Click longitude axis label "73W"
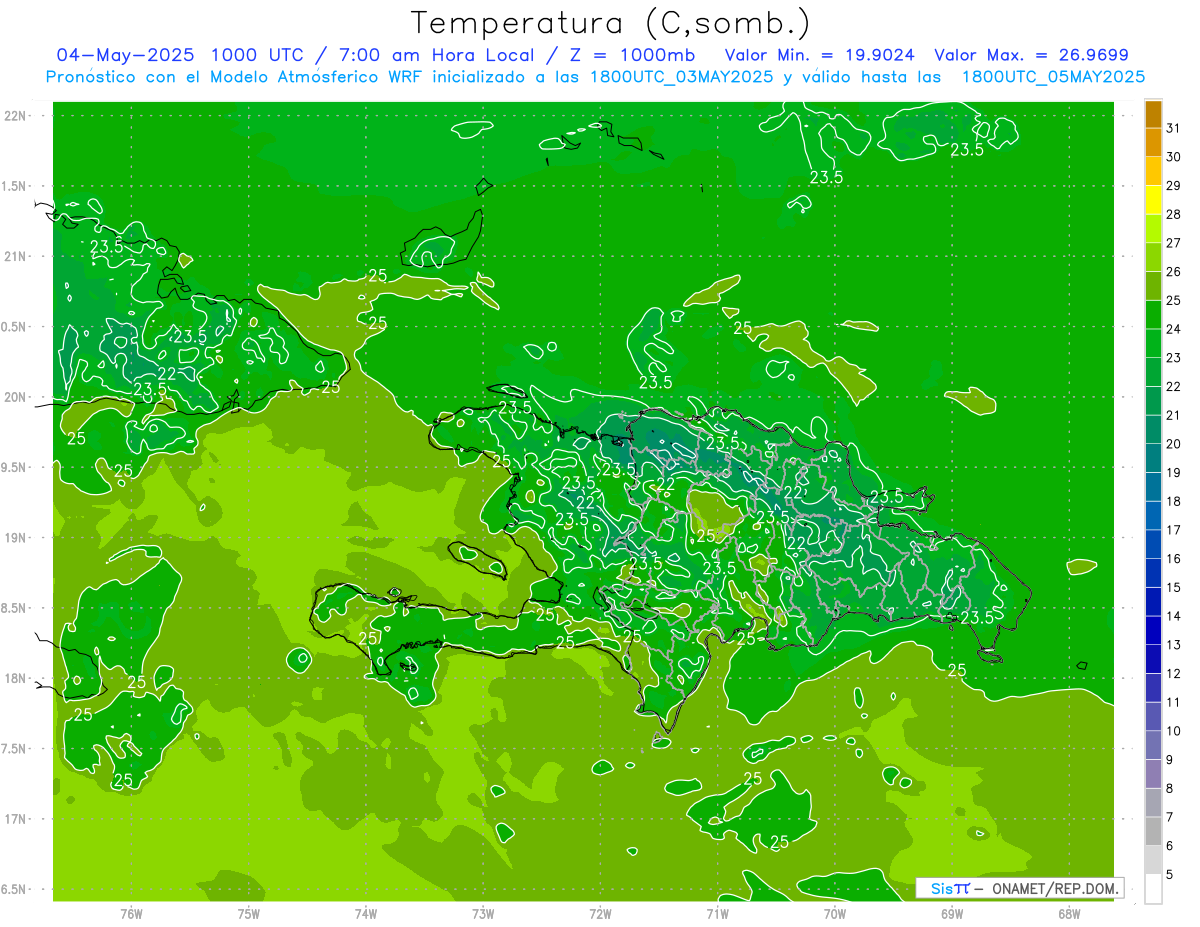 (483, 913)
